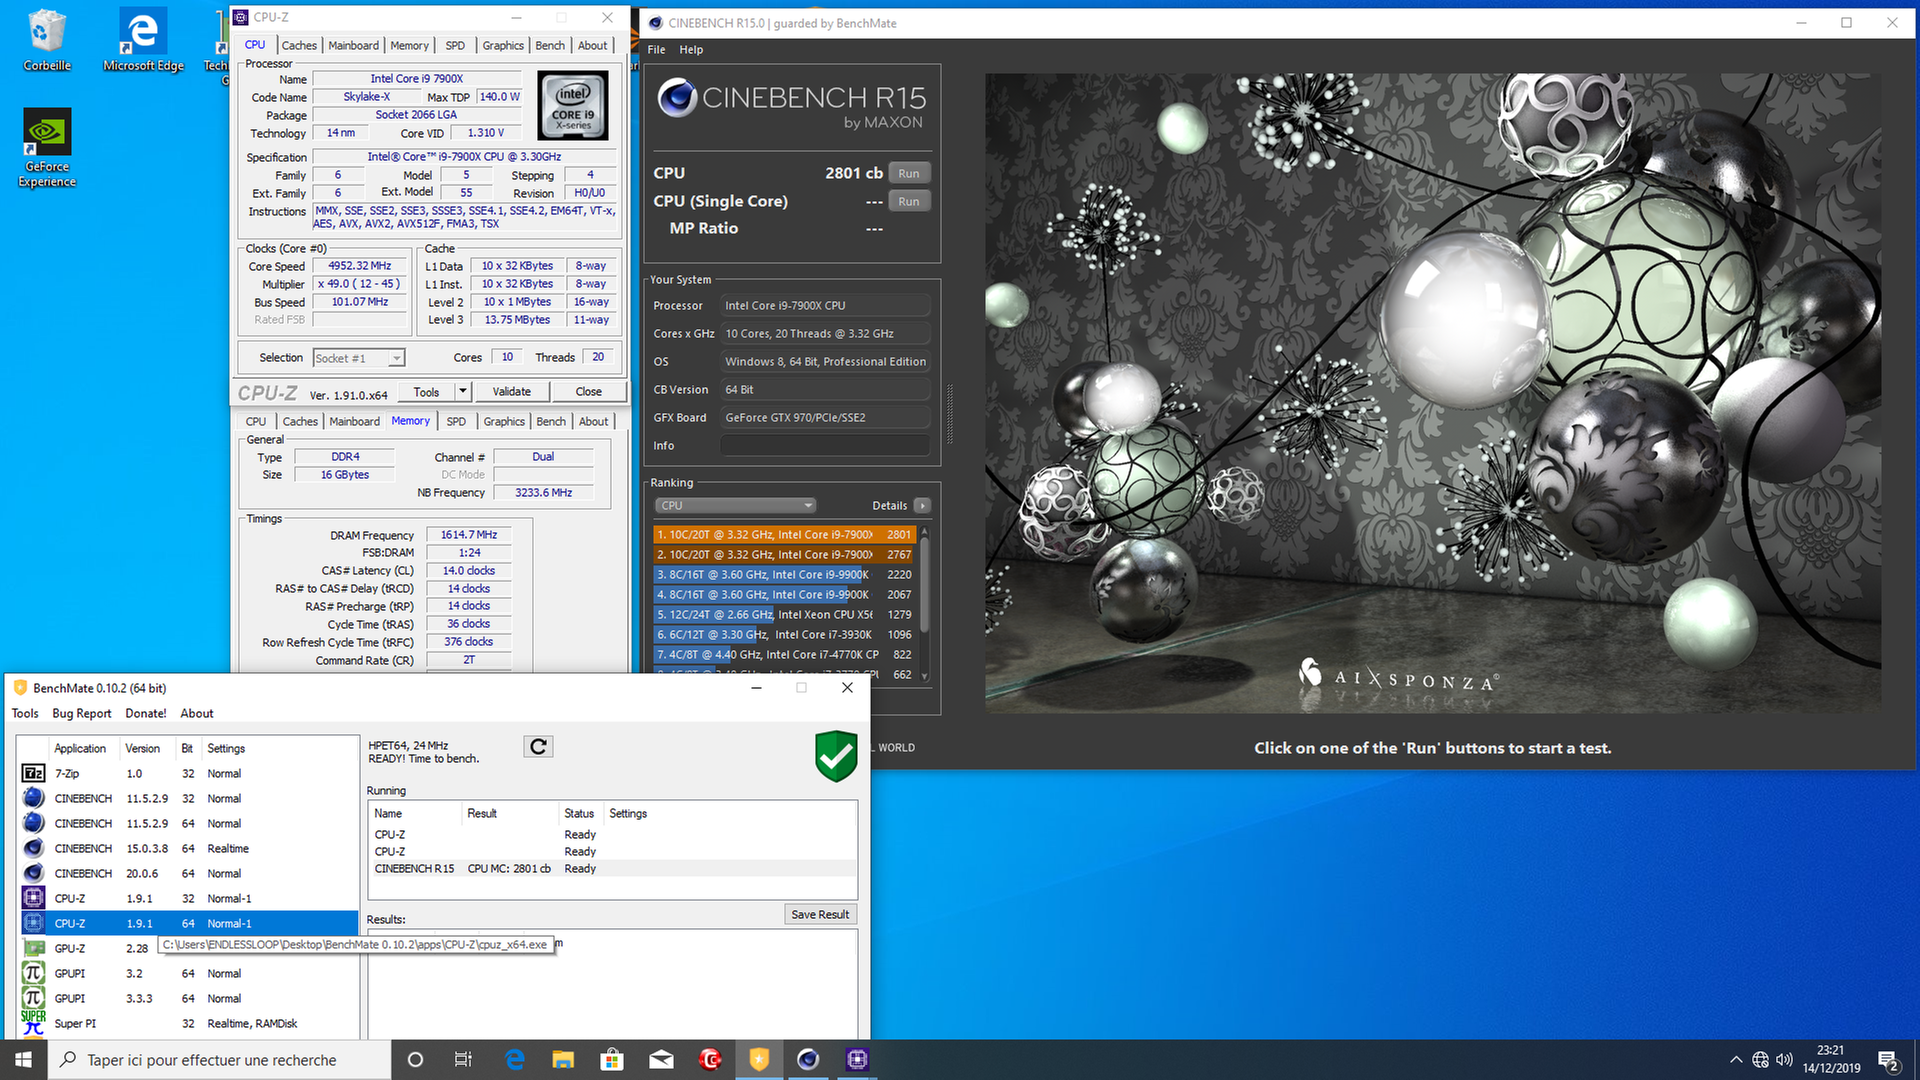
Task: Switch to Caches tab in upper CPU-Z window
Action: pyautogui.click(x=299, y=46)
